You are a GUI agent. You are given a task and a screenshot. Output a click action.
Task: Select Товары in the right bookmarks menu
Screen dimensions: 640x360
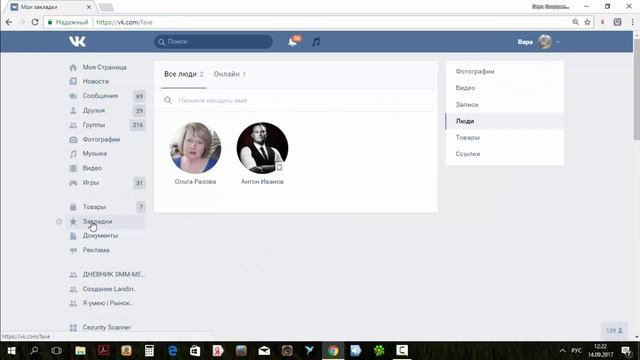[x=504, y=138]
